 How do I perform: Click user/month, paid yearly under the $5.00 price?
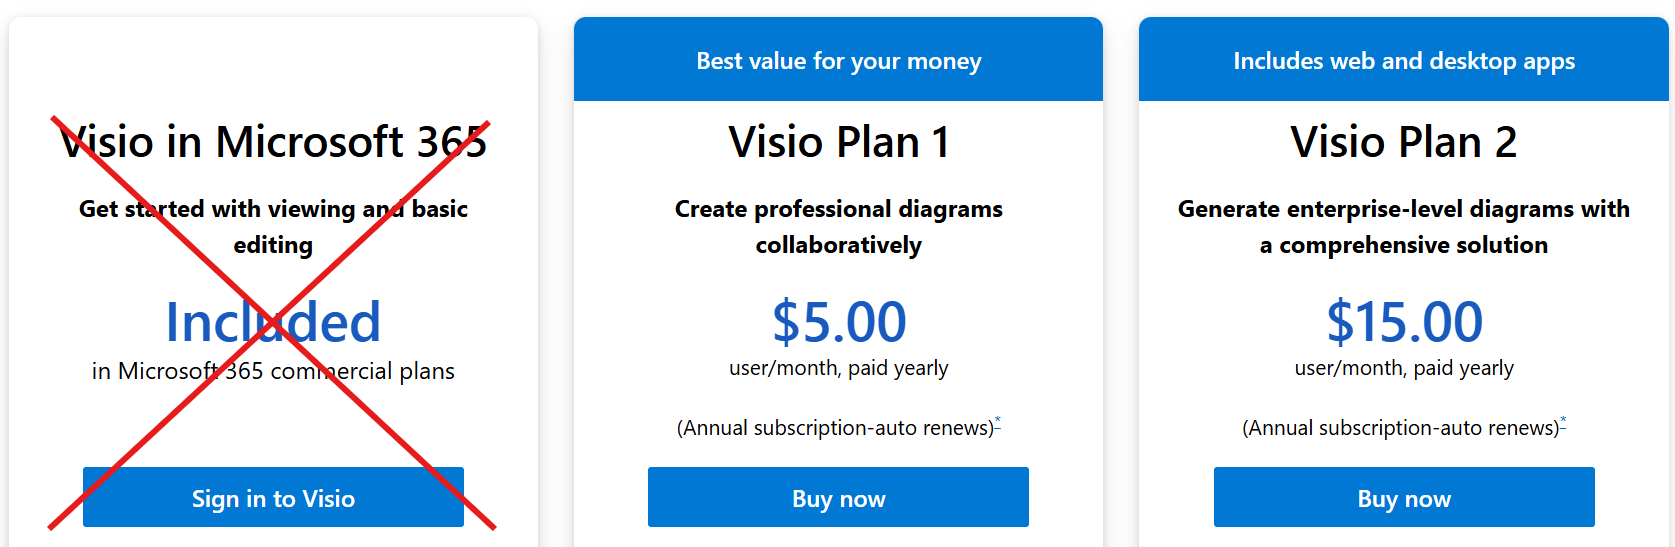tap(838, 368)
